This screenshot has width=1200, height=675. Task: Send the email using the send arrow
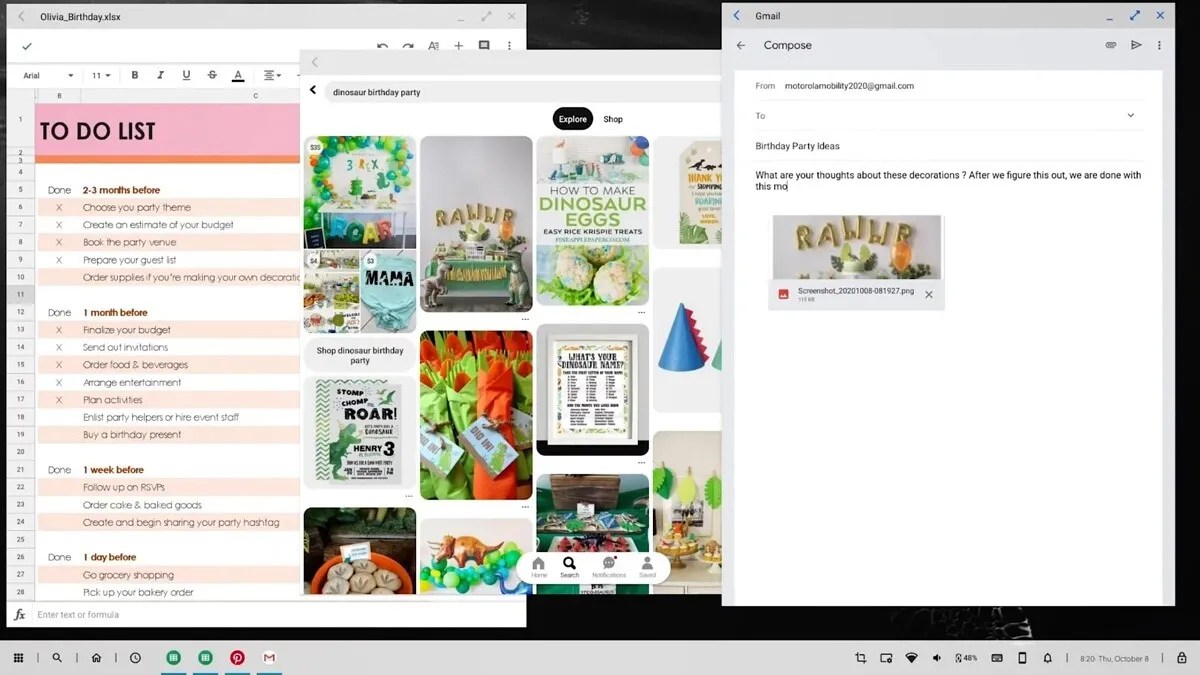coord(1137,45)
